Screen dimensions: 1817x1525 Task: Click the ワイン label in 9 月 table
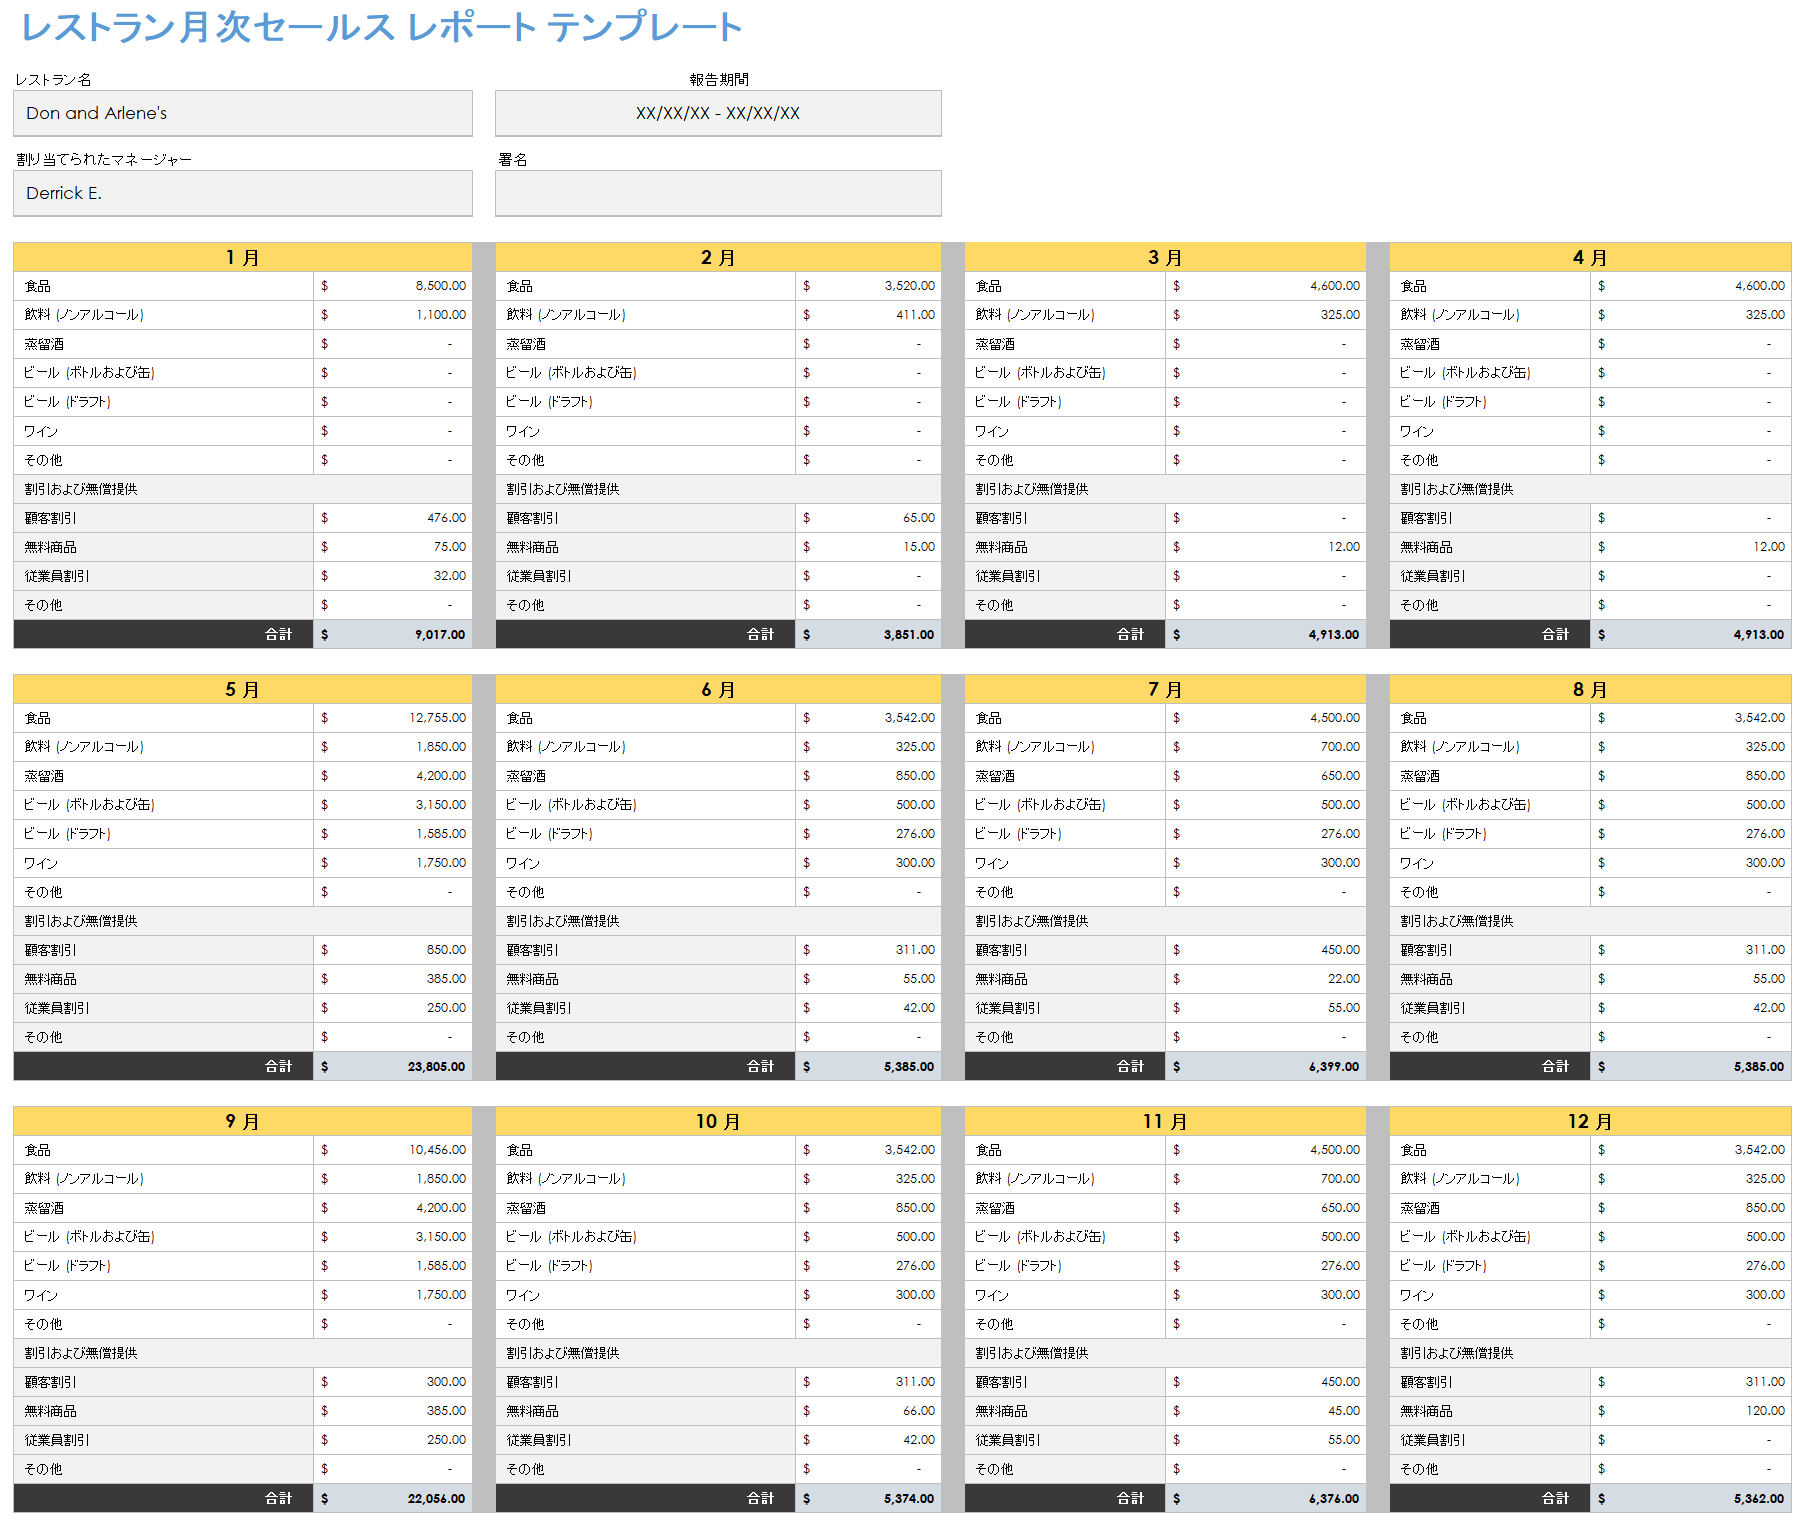41,1295
